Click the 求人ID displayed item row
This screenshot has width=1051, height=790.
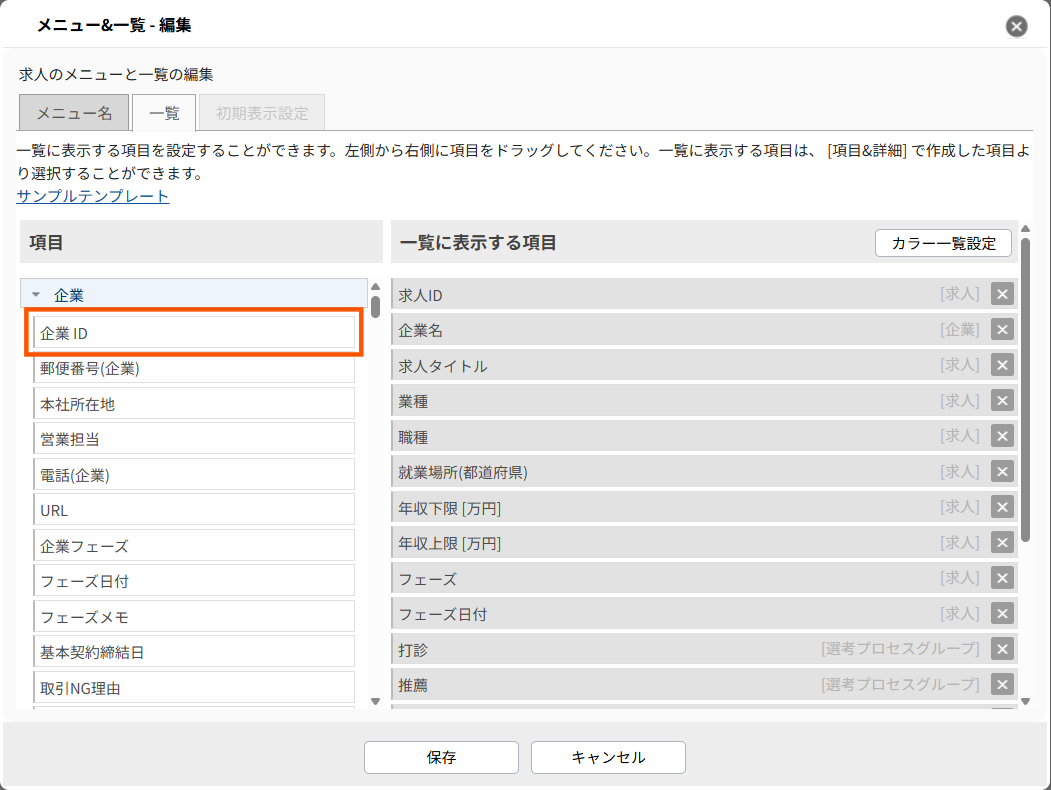point(704,294)
